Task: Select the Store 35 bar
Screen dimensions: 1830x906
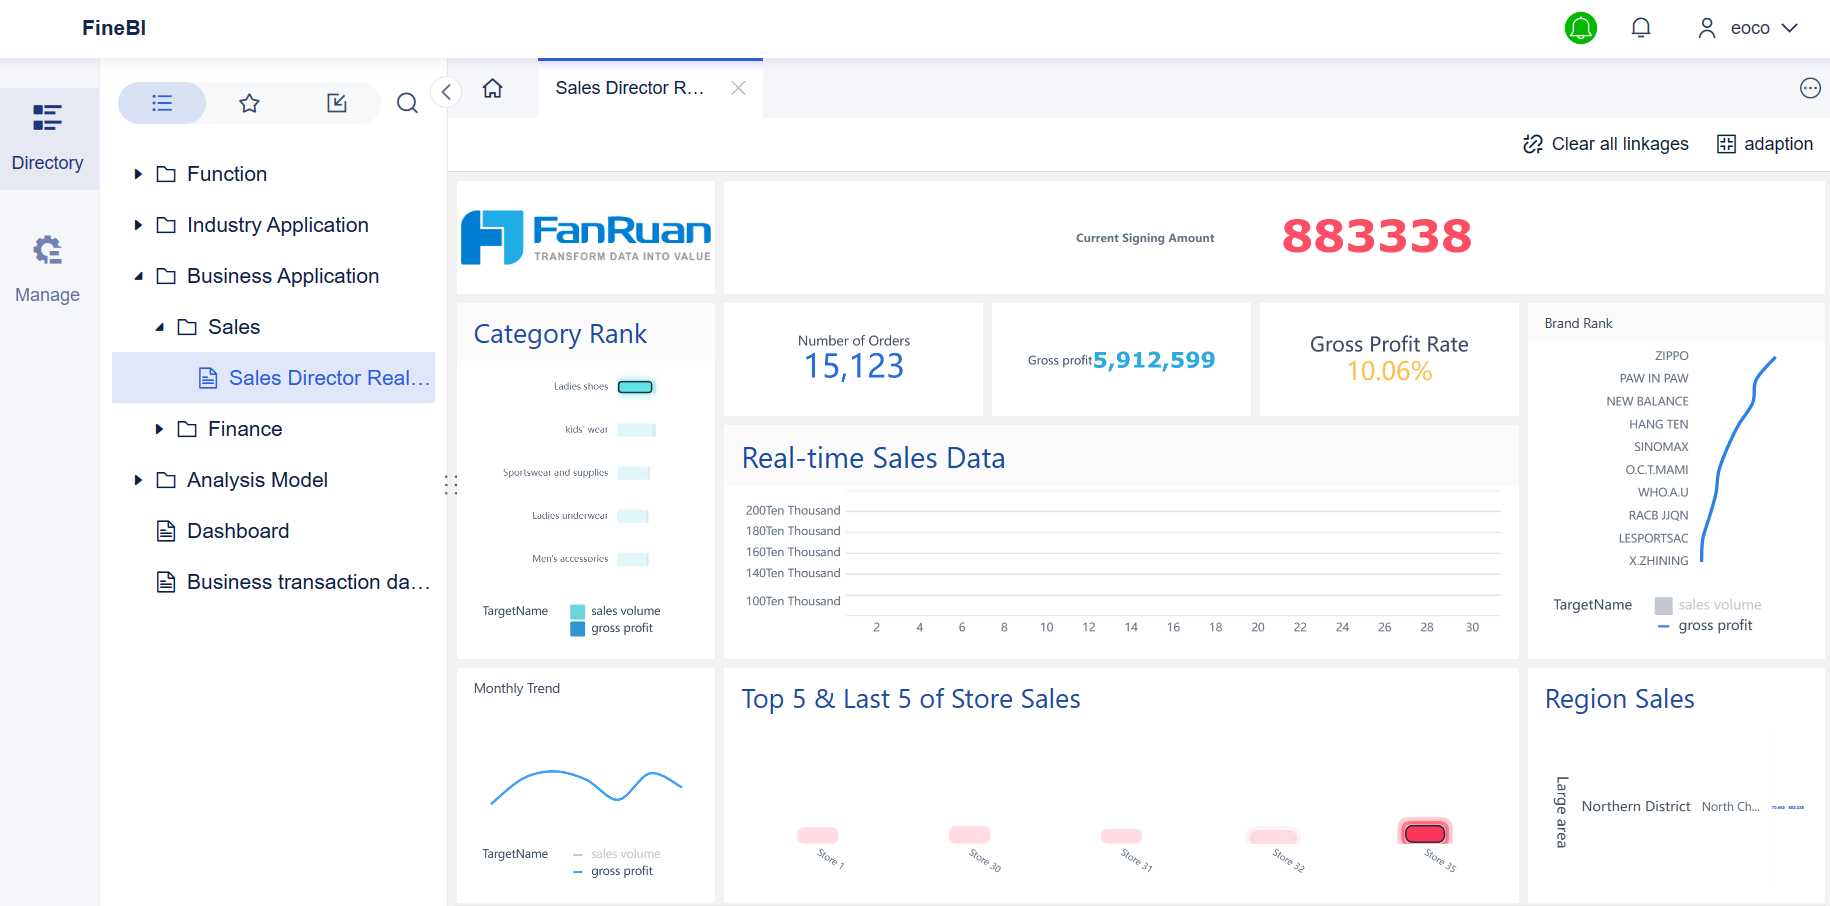Action: tap(1424, 833)
